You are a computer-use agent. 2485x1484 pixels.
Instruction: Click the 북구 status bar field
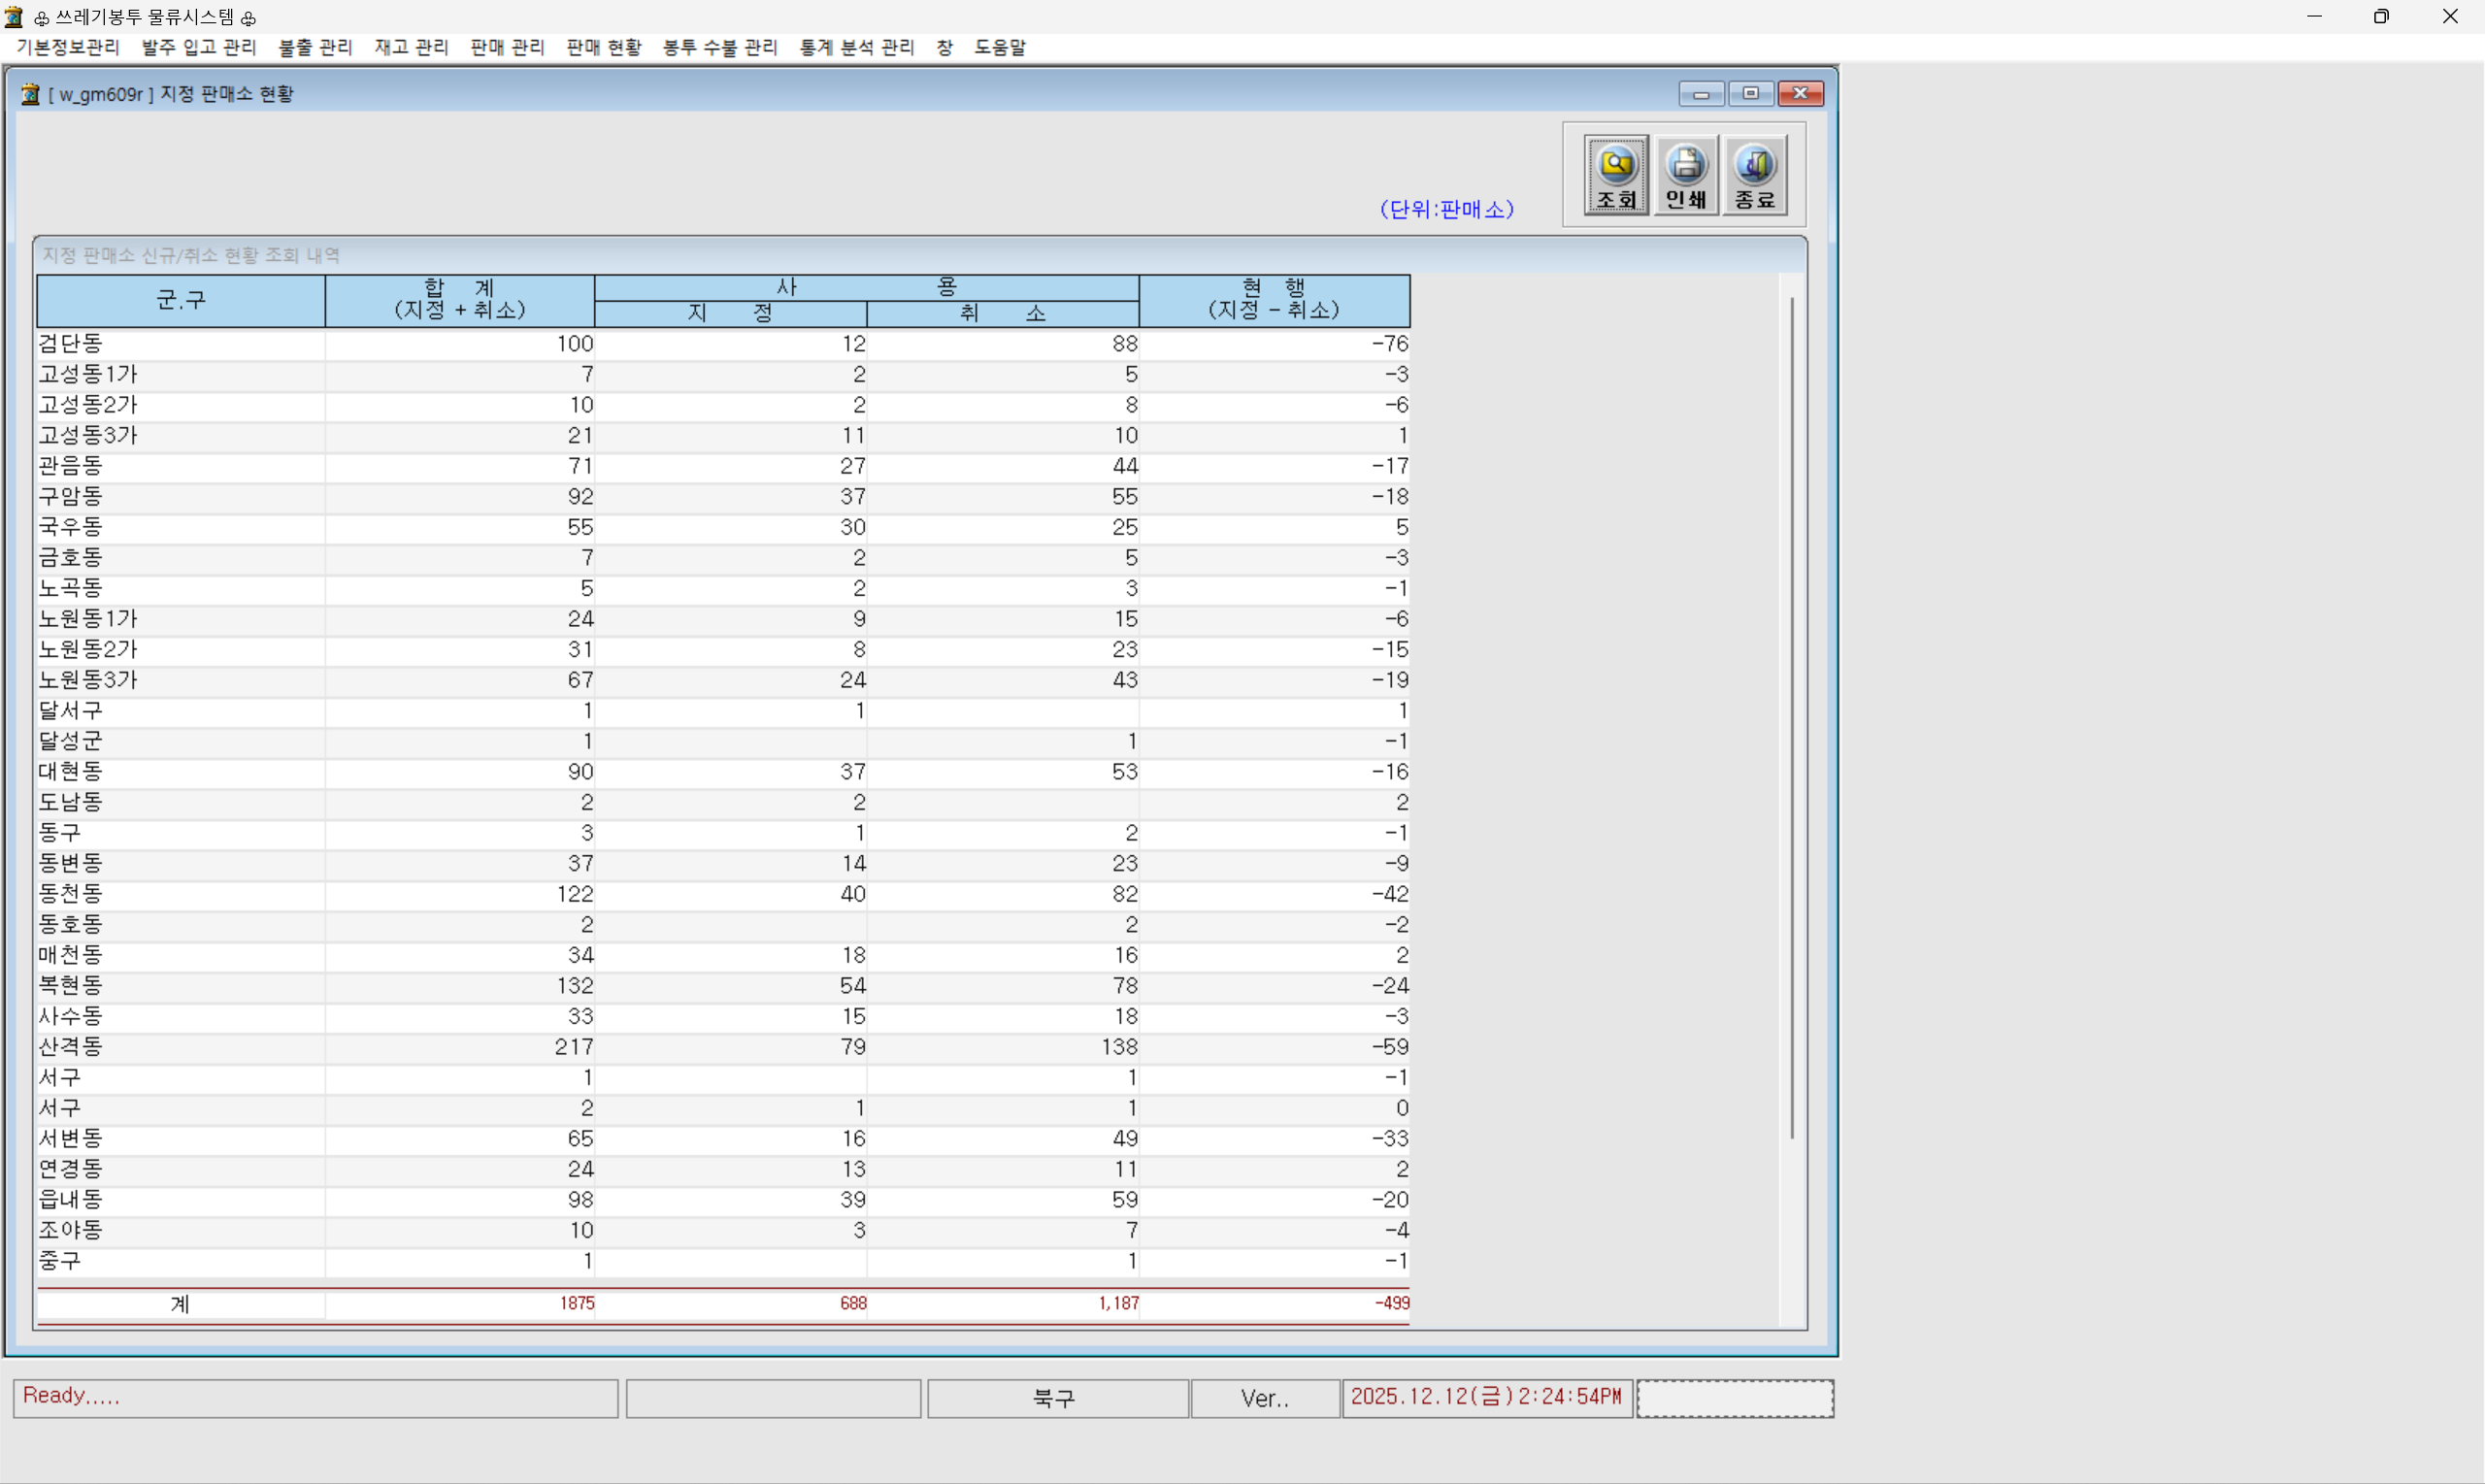point(1058,1398)
